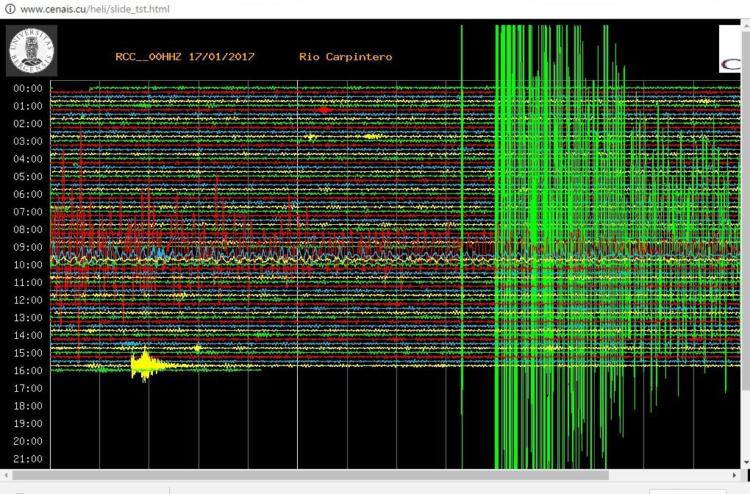Click the 10:00 time label

(26, 265)
